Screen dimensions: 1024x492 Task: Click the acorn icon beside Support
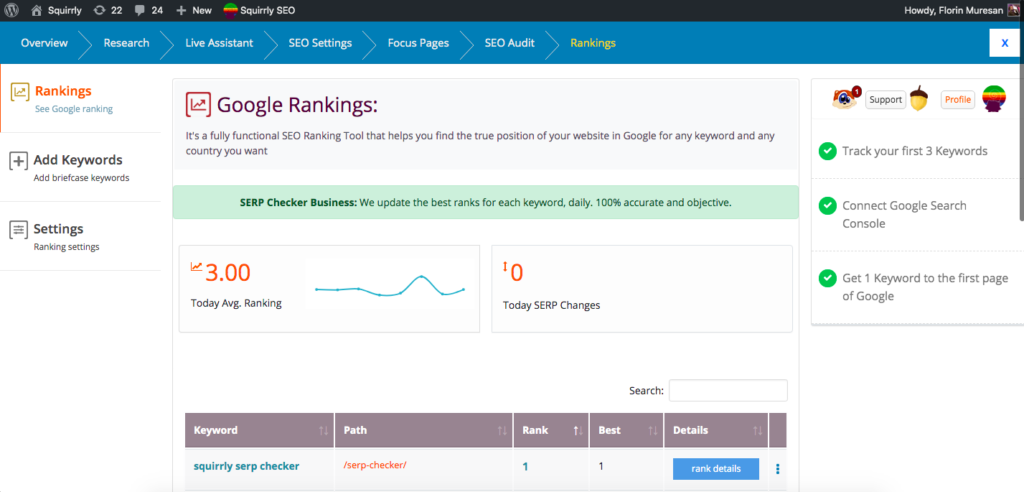920,99
